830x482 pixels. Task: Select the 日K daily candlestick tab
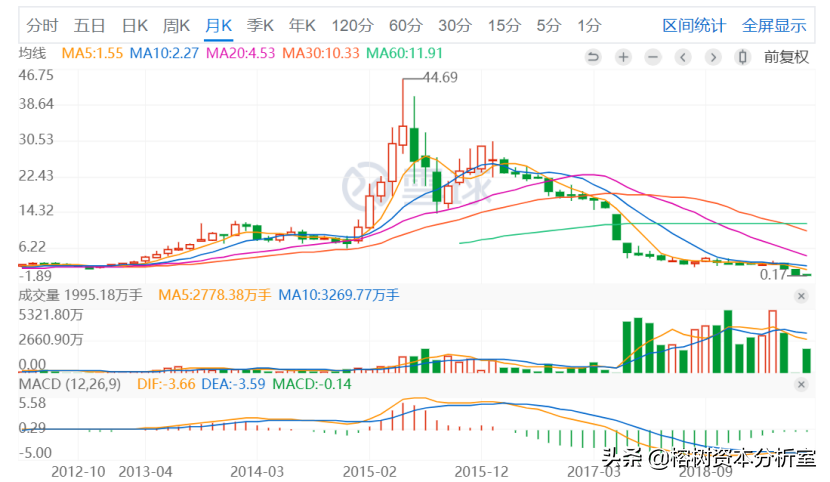point(134,25)
